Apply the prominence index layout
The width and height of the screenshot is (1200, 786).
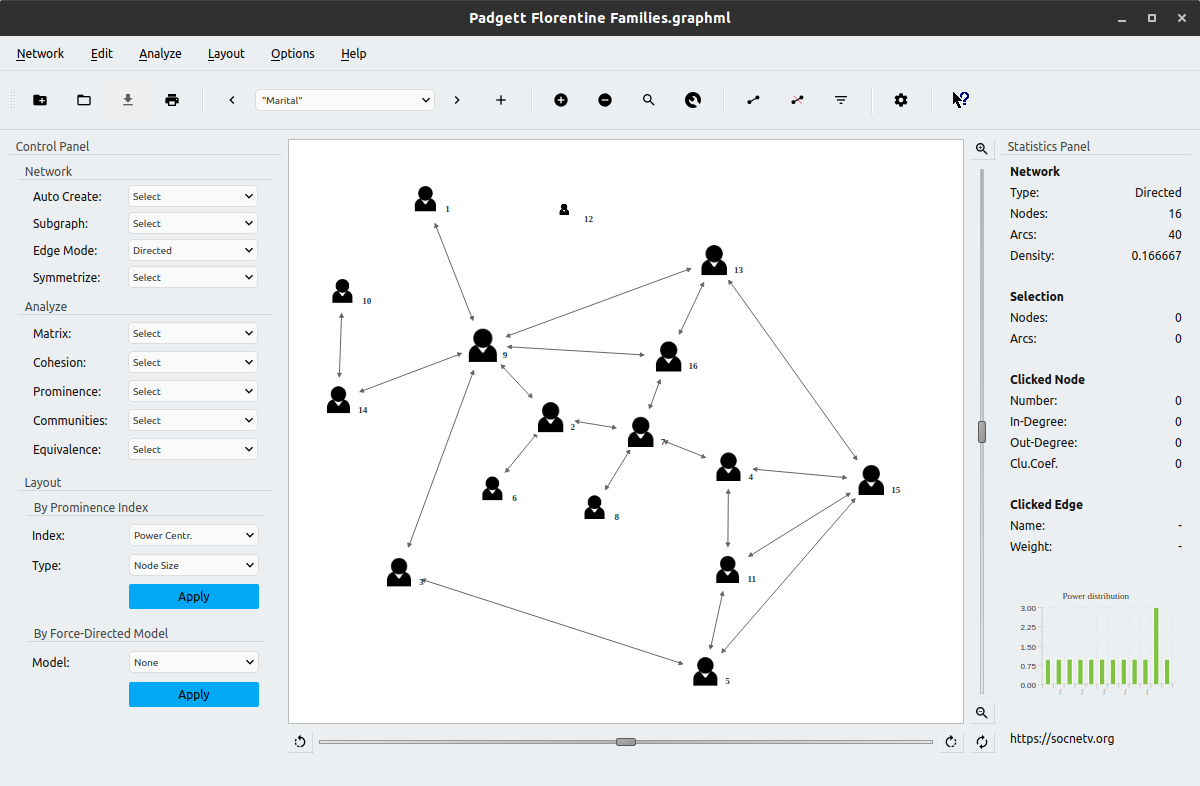(x=193, y=597)
